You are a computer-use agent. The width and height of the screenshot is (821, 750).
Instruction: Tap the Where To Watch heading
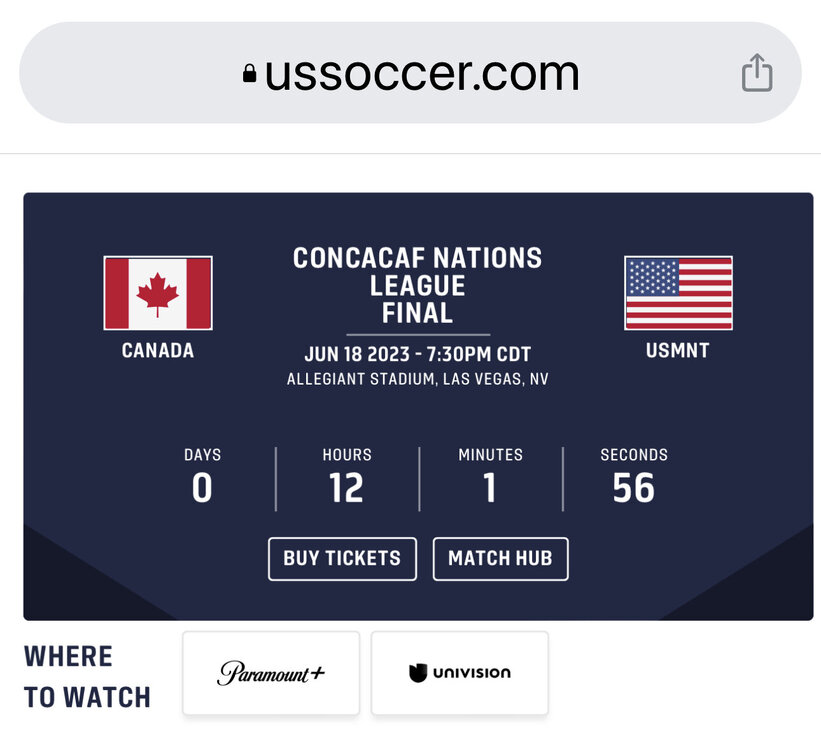pyautogui.click(x=87, y=677)
